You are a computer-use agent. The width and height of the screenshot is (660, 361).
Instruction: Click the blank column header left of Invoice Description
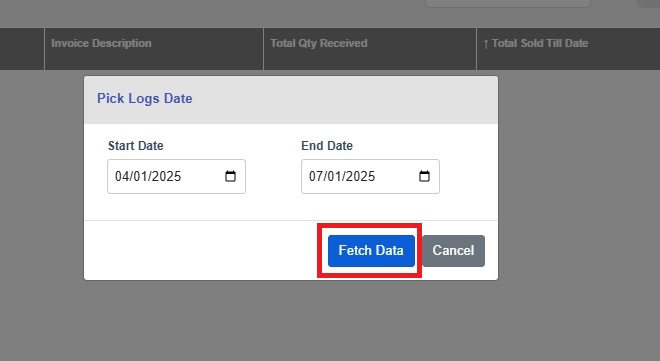click(x=22, y=49)
